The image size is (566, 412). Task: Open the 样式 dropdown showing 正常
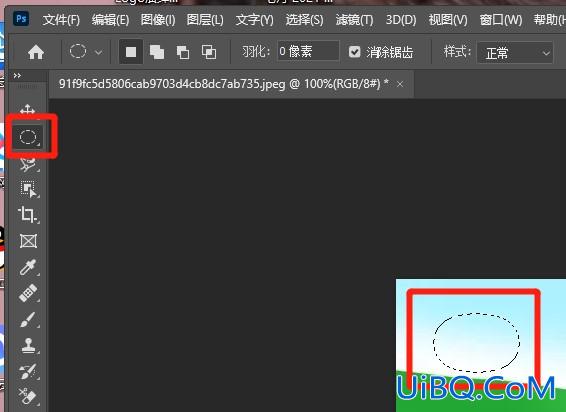point(515,53)
